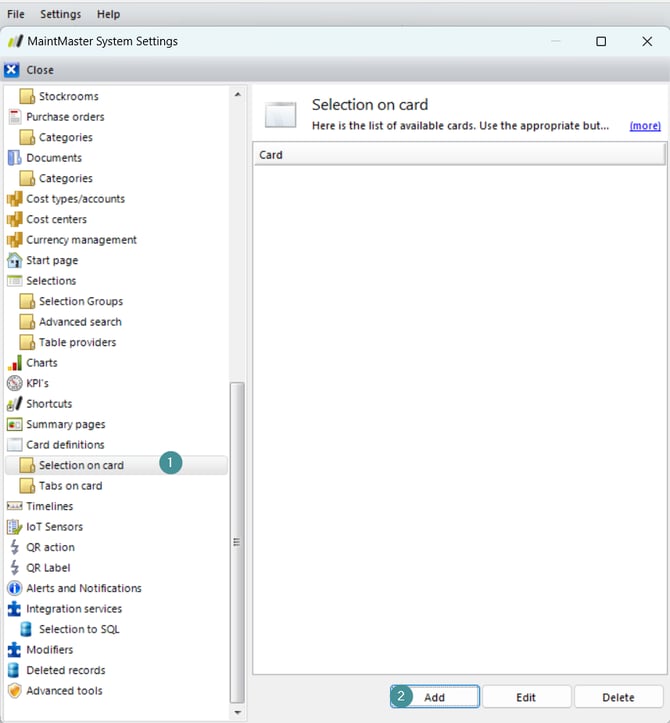Click the IoT Sensors icon

14,527
